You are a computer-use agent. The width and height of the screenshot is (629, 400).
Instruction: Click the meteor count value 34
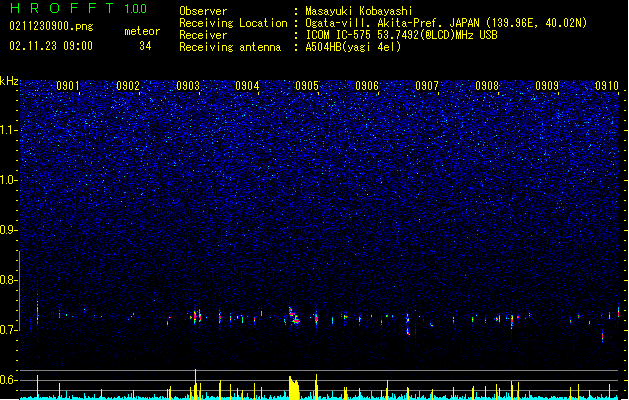(145, 46)
